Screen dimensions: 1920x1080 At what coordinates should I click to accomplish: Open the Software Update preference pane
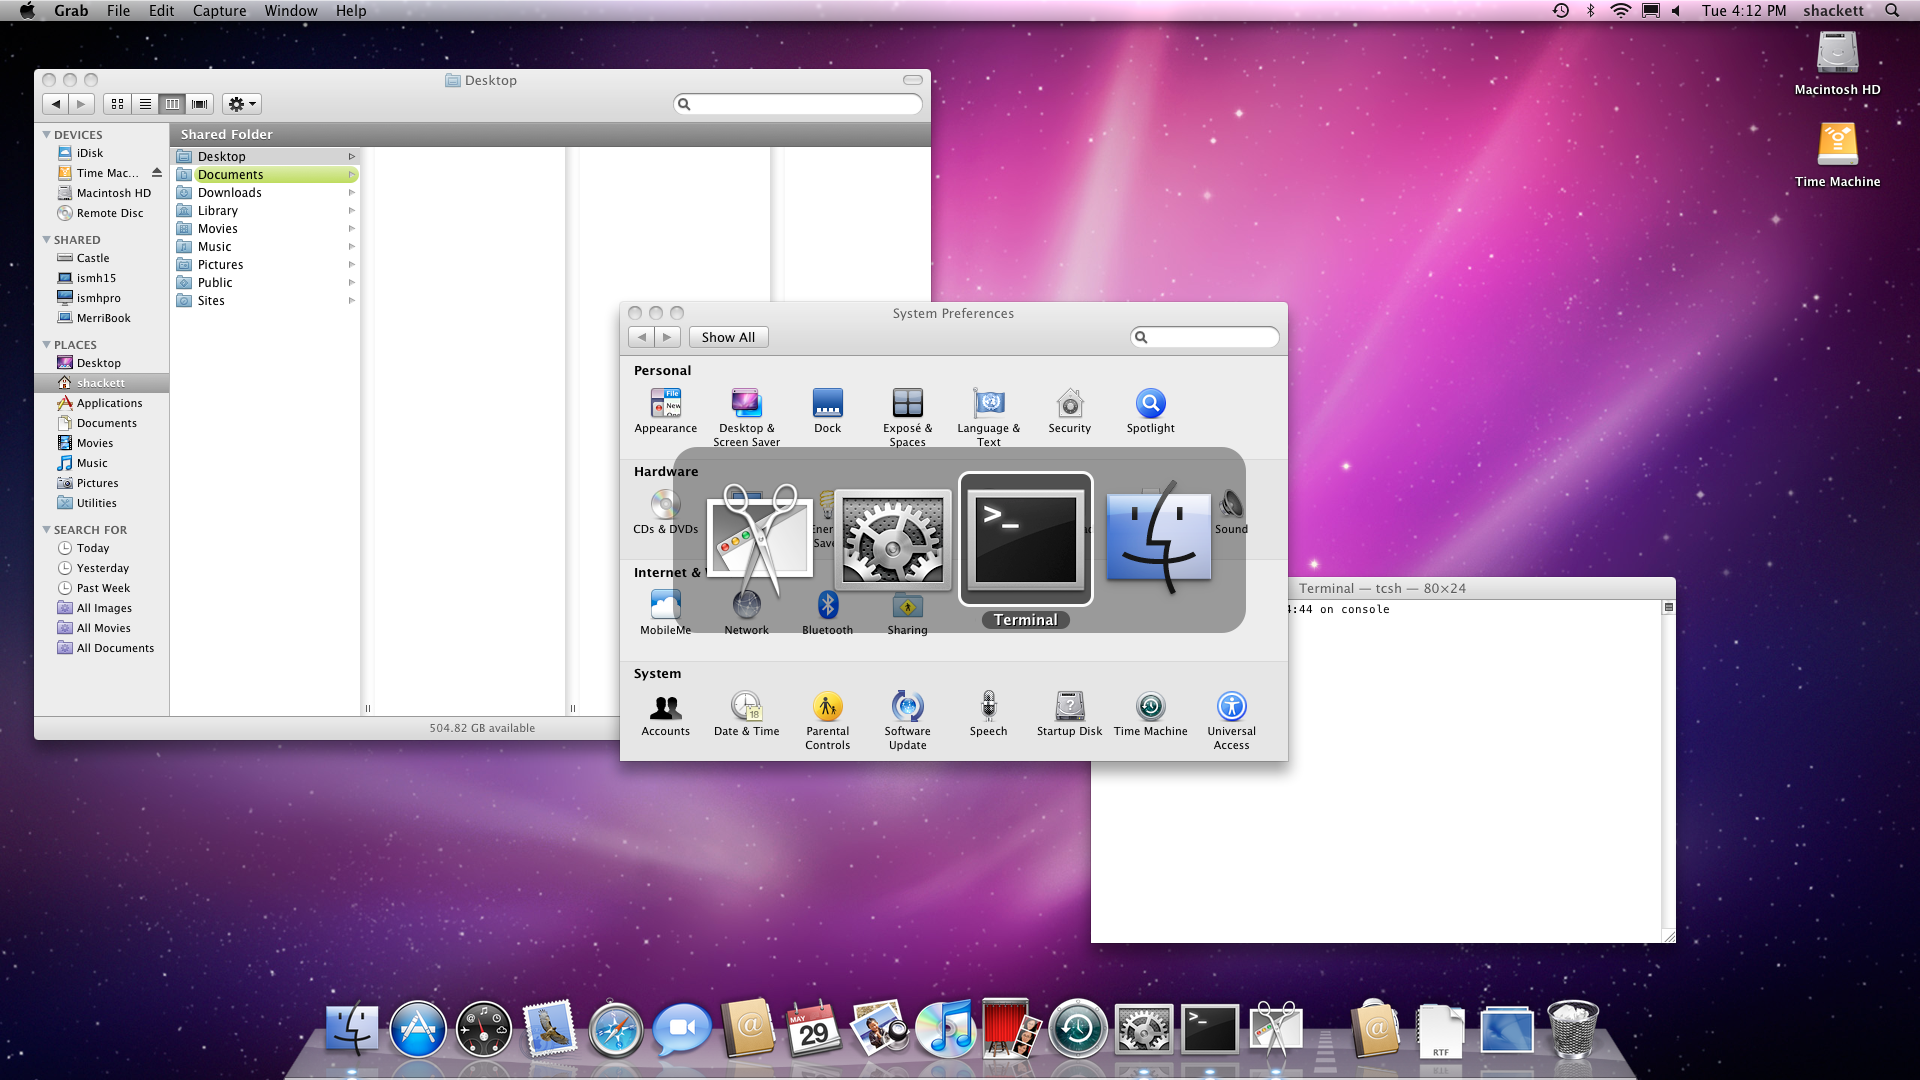(x=907, y=707)
